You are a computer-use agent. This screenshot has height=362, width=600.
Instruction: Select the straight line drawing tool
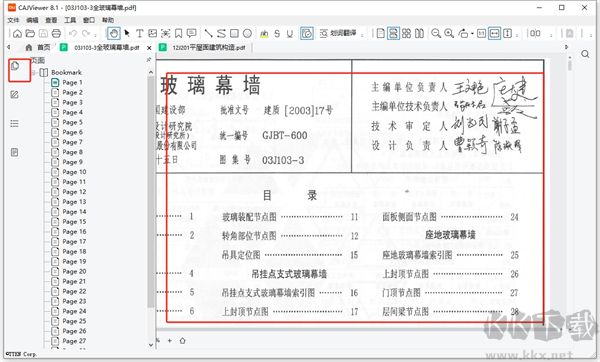pos(208,34)
